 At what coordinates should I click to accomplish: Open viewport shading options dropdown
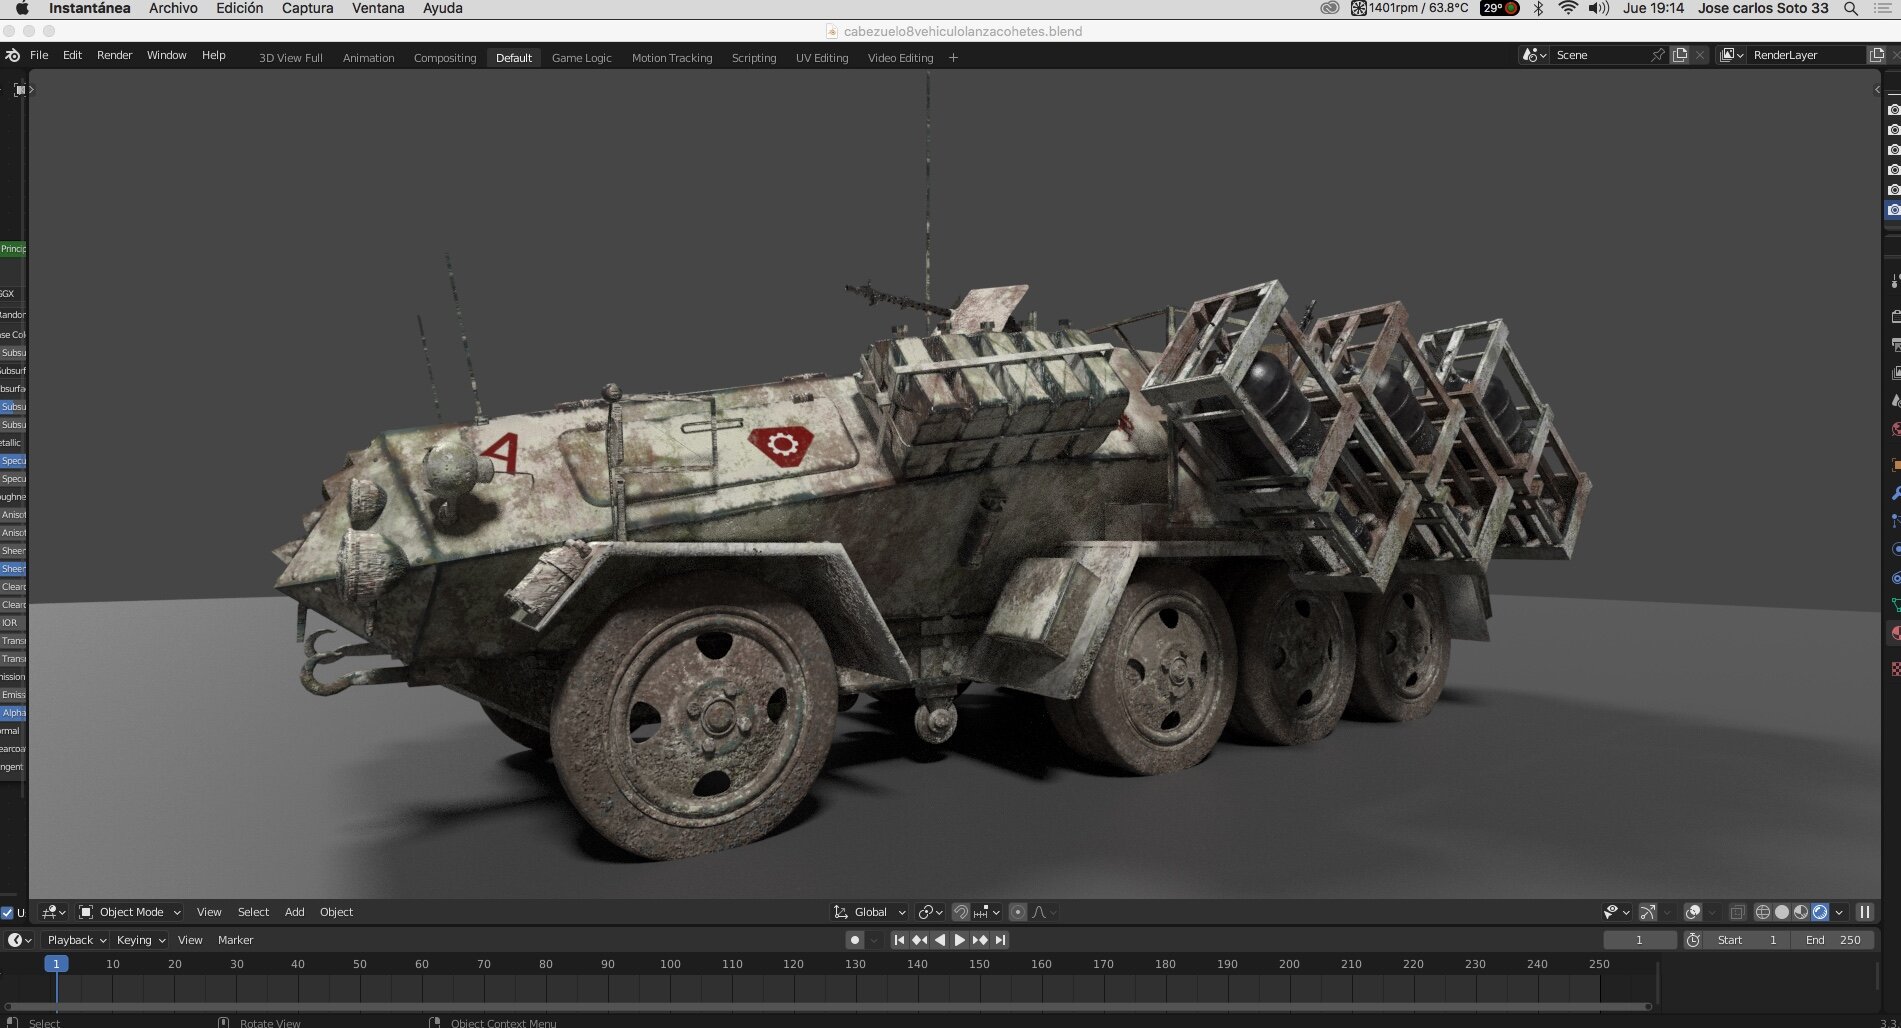(1839, 912)
